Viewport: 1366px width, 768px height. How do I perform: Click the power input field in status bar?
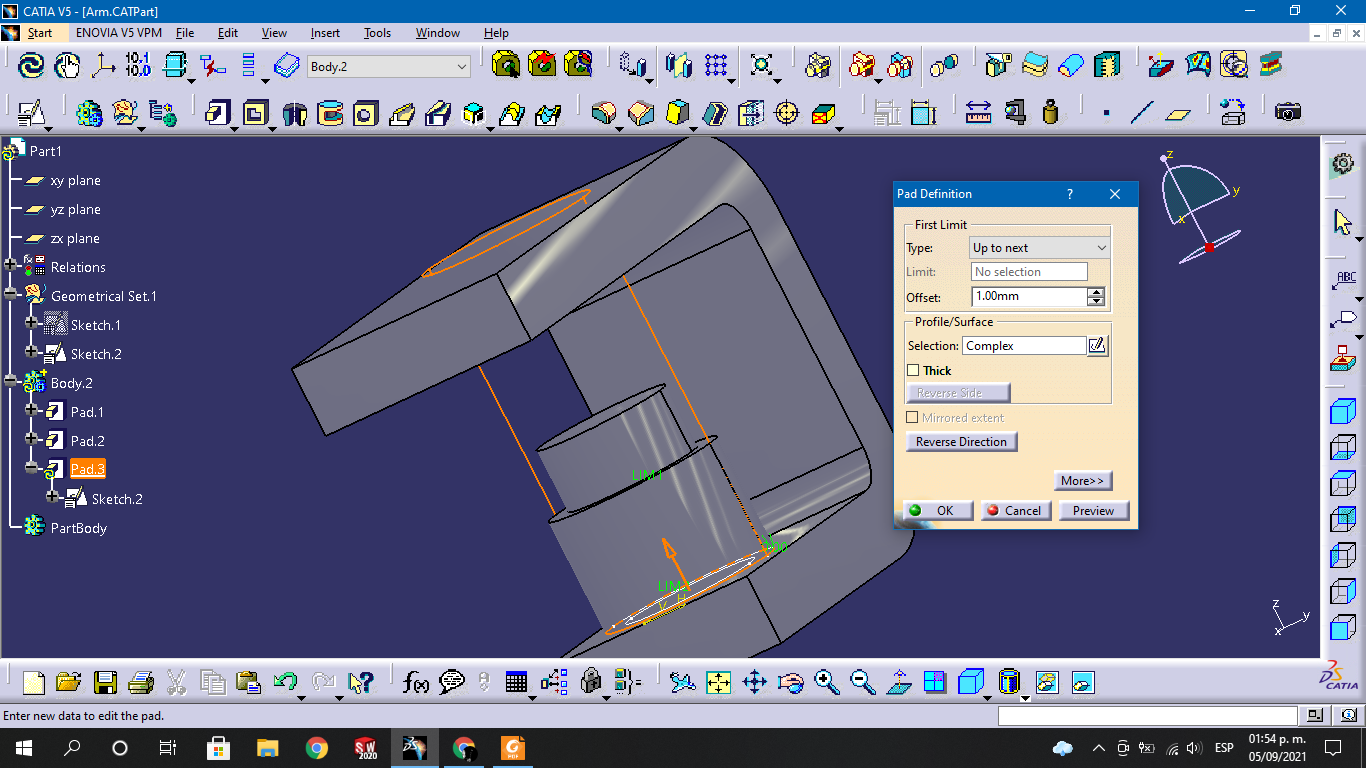1148,715
